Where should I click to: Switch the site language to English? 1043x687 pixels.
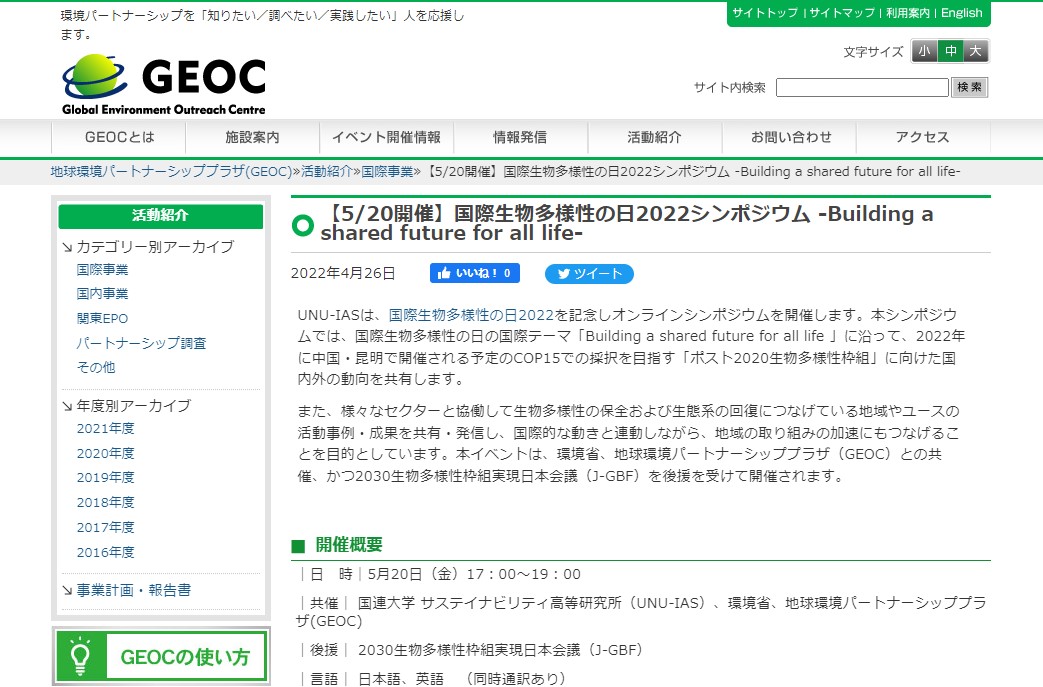pos(961,13)
